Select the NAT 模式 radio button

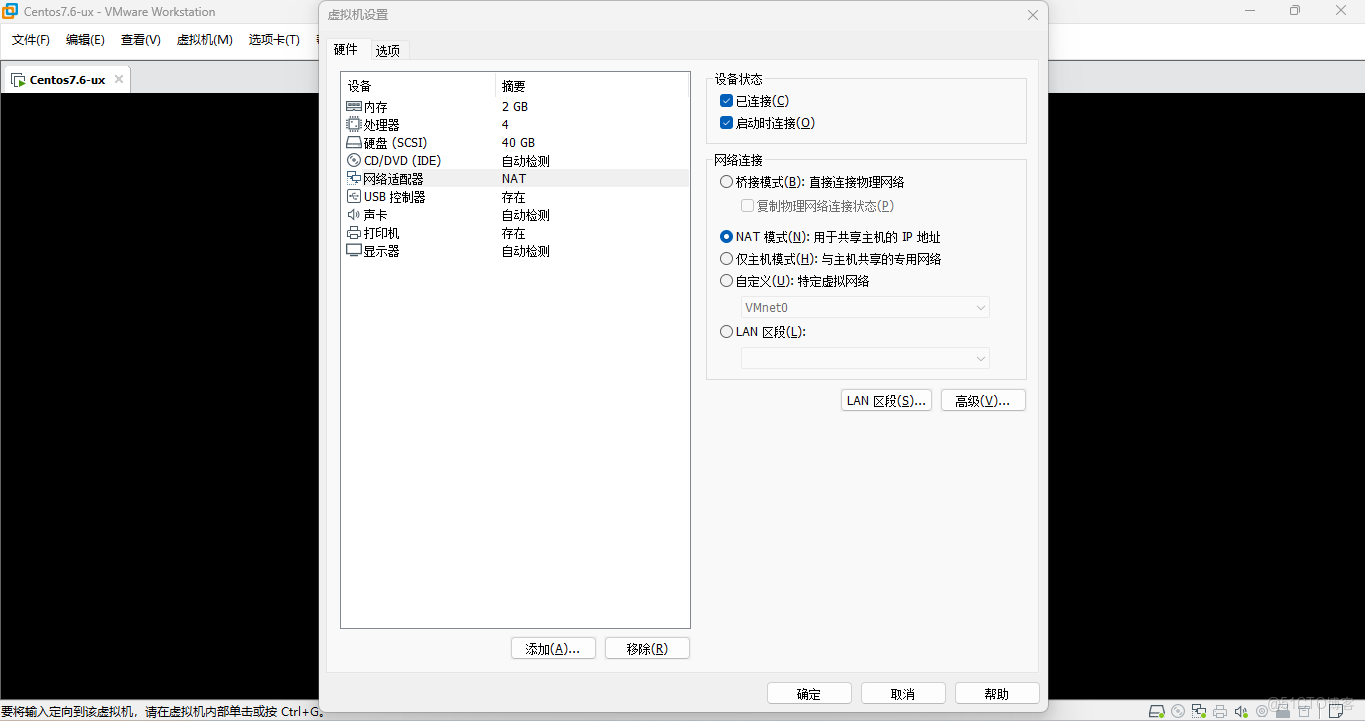pyautogui.click(x=726, y=237)
